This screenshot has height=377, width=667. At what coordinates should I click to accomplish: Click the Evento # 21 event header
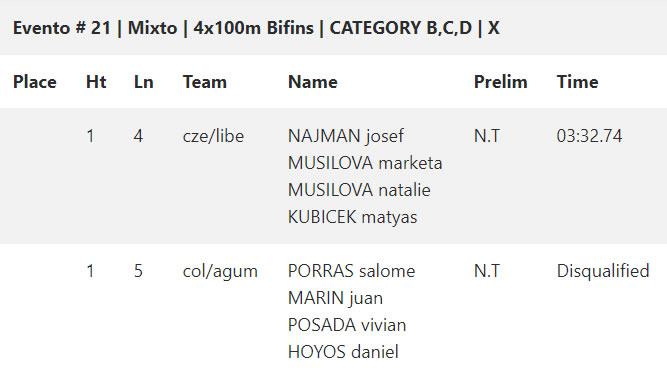click(256, 28)
